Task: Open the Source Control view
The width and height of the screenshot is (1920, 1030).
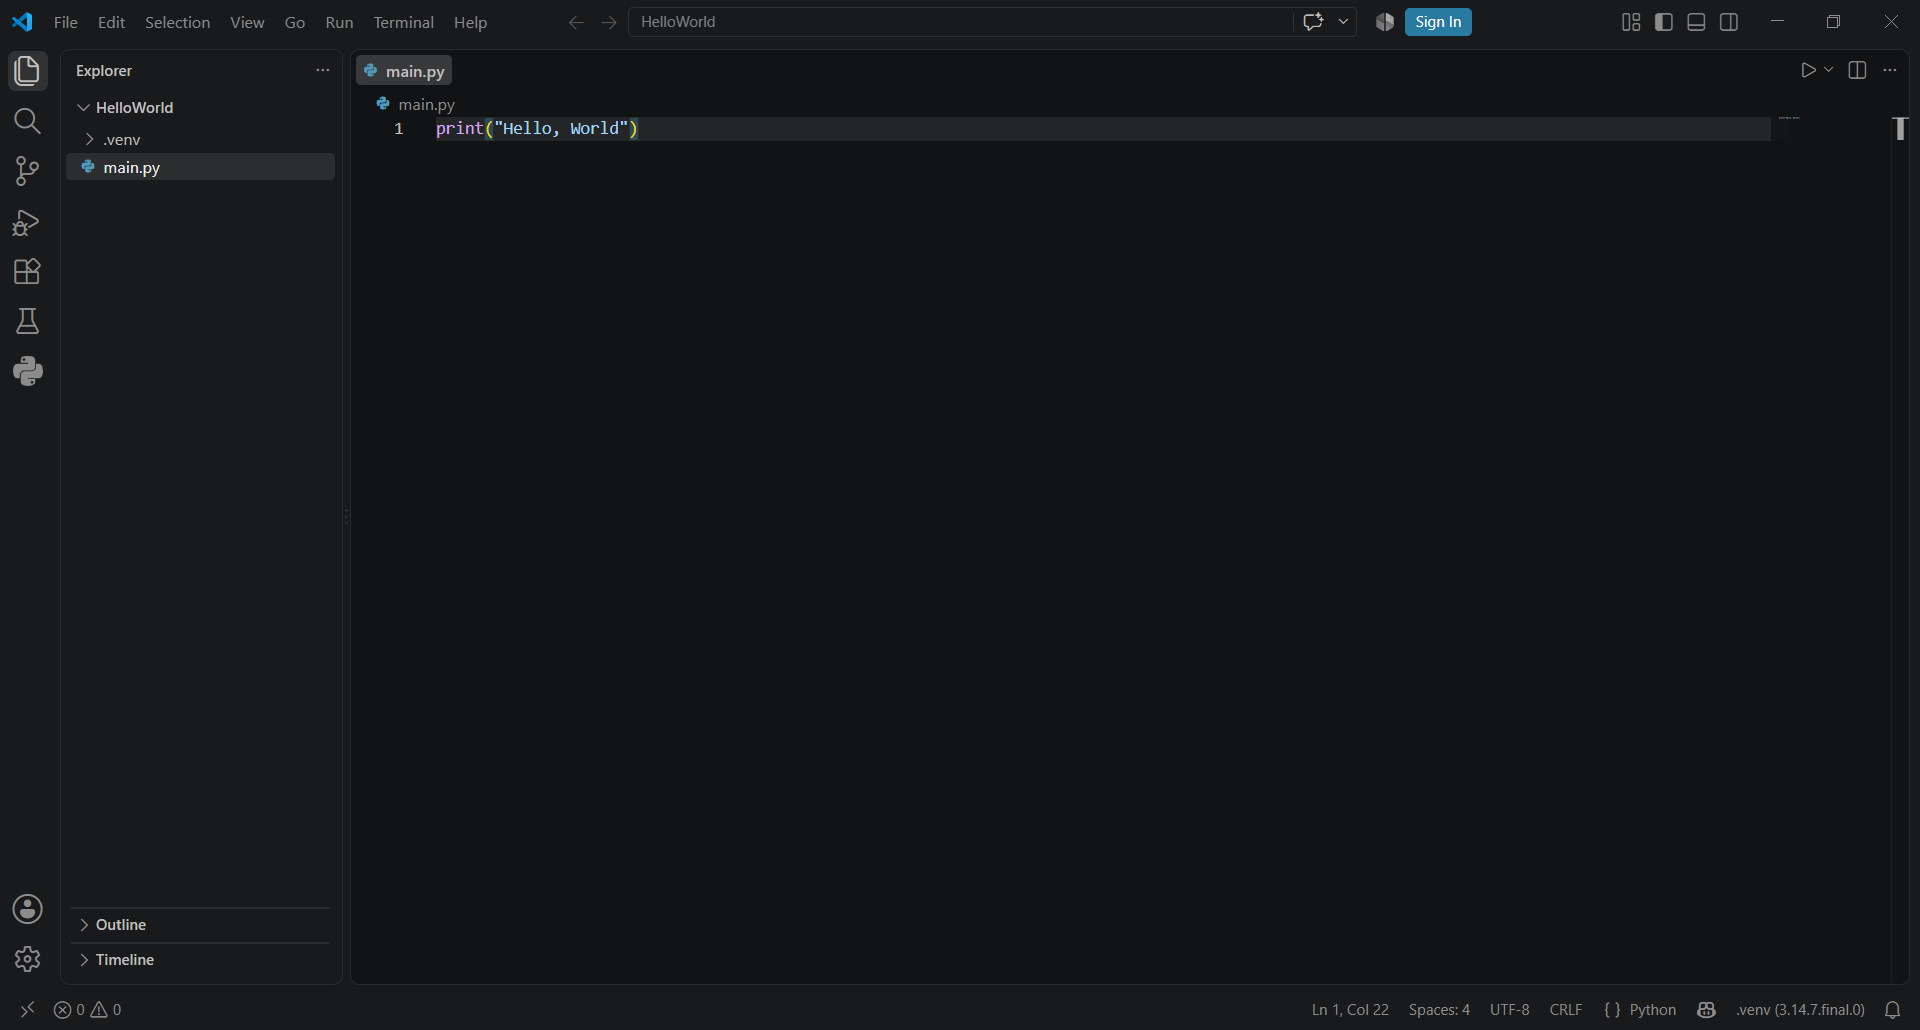Action: point(28,171)
